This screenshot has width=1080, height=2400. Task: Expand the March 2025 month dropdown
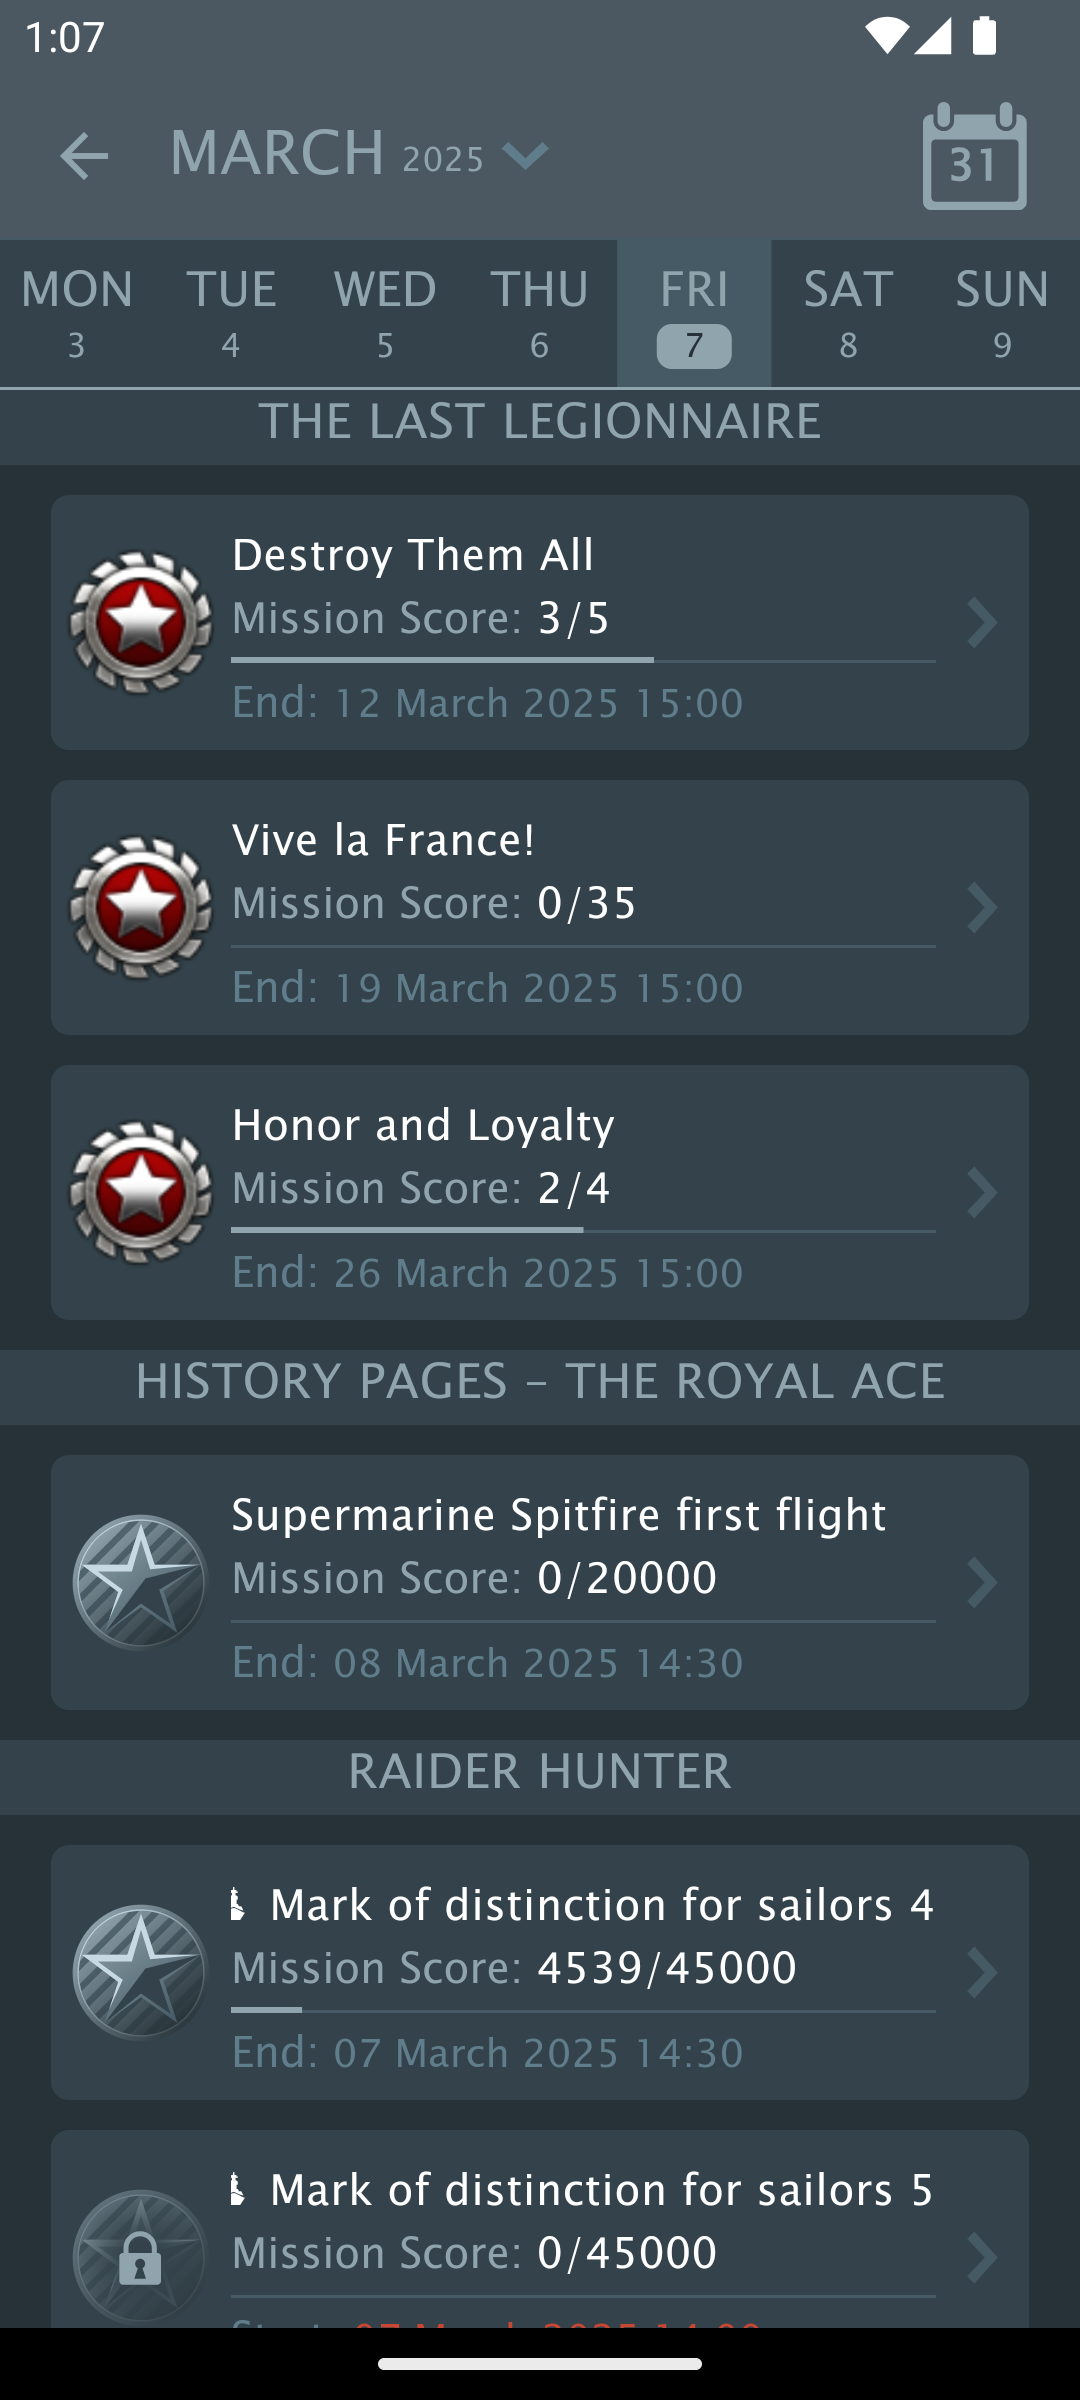525,156
